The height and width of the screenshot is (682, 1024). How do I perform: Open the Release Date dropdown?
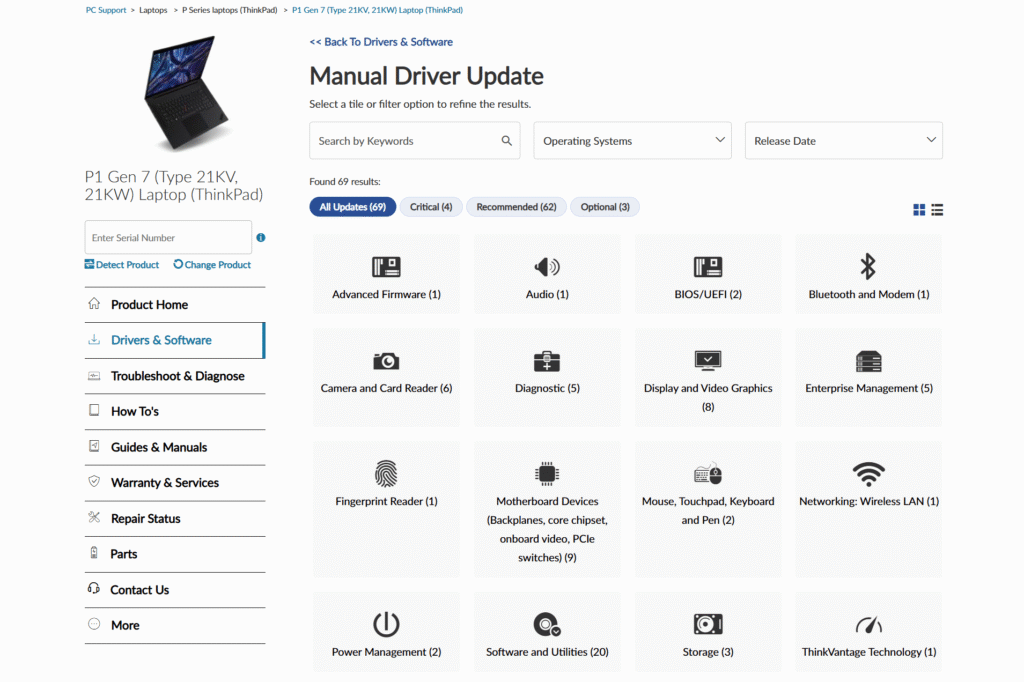[x=843, y=141]
